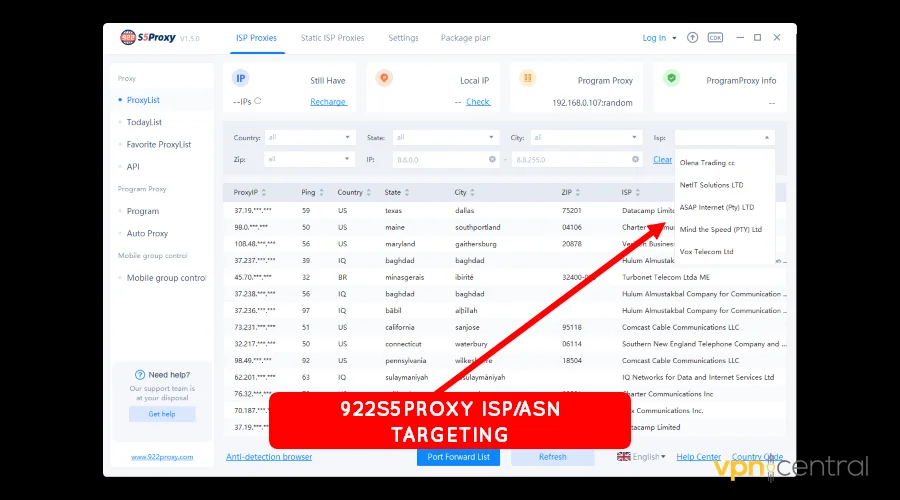Click the Get help button
Viewport: 900px width, 500px height.
pyautogui.click(x=162, y=414)
